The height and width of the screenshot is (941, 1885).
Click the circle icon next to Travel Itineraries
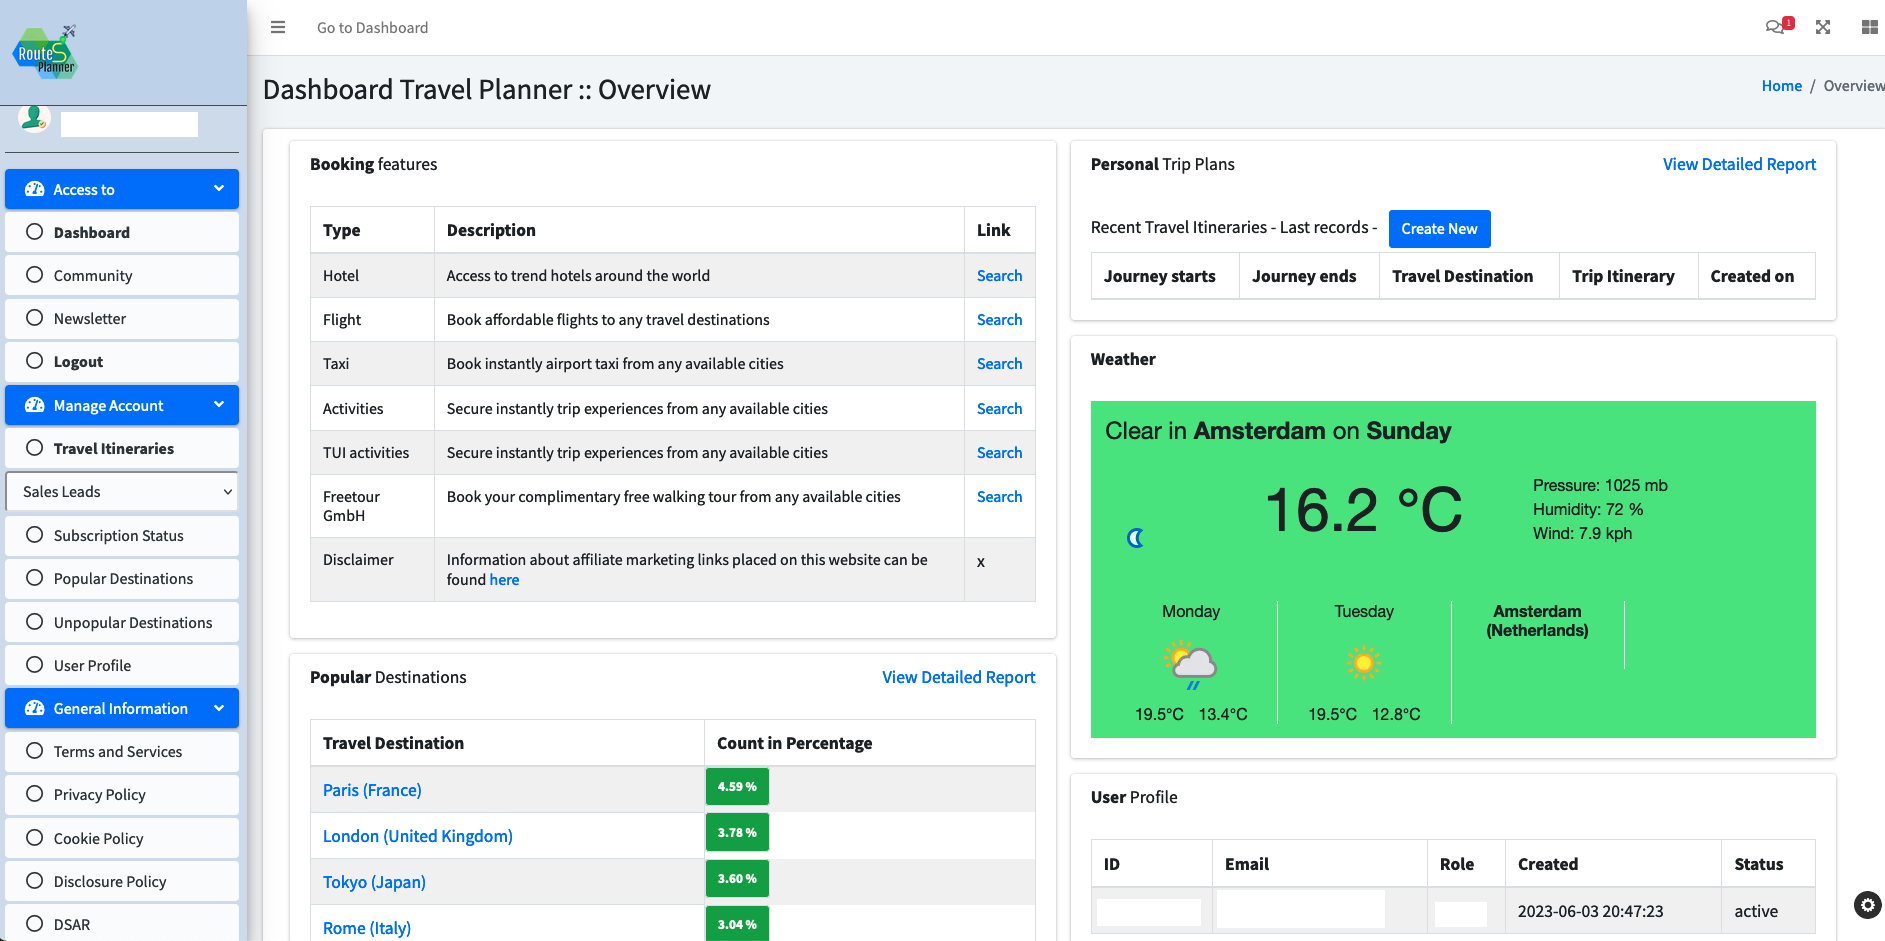click(35, 448)
